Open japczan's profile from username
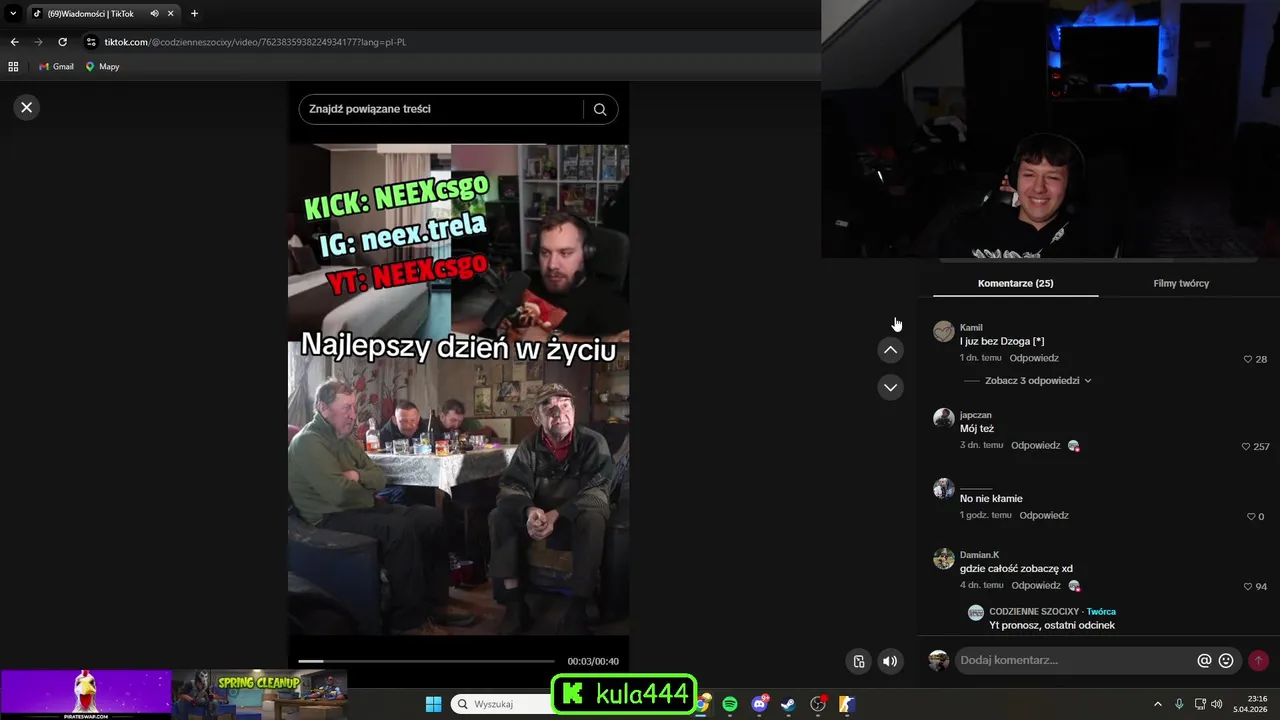 (x=976, y=414)
